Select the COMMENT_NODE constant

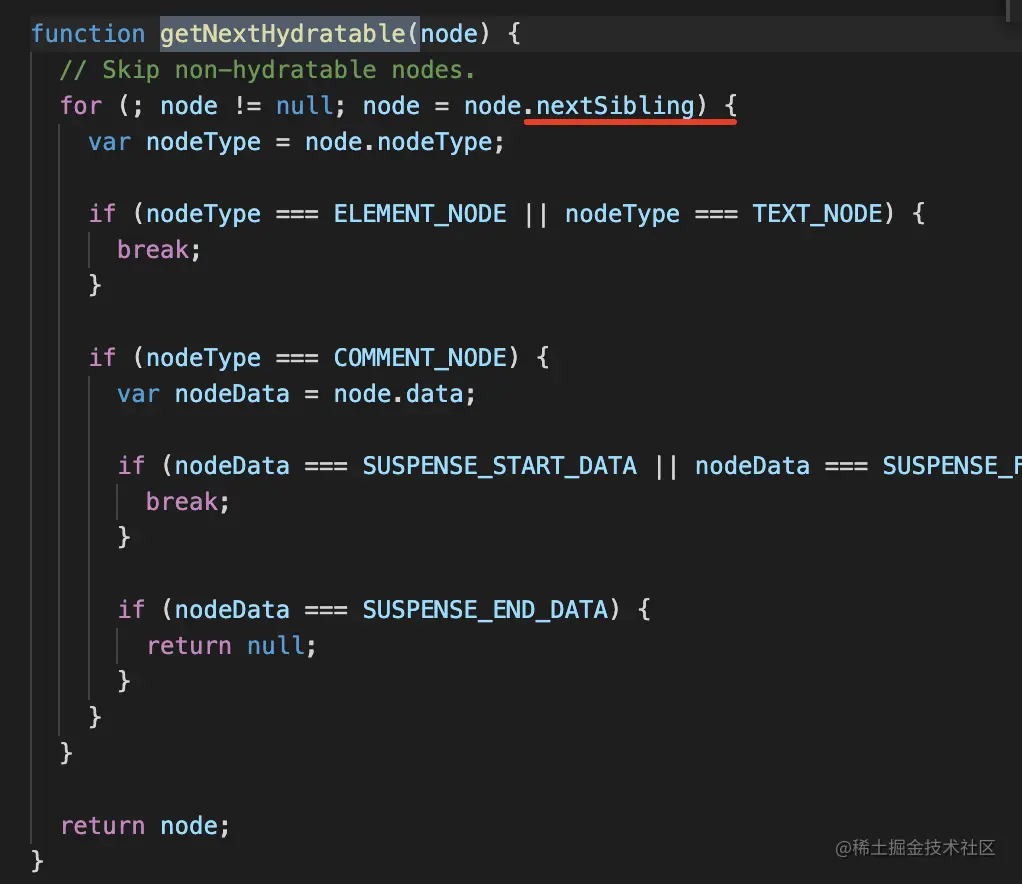[420, 357]
